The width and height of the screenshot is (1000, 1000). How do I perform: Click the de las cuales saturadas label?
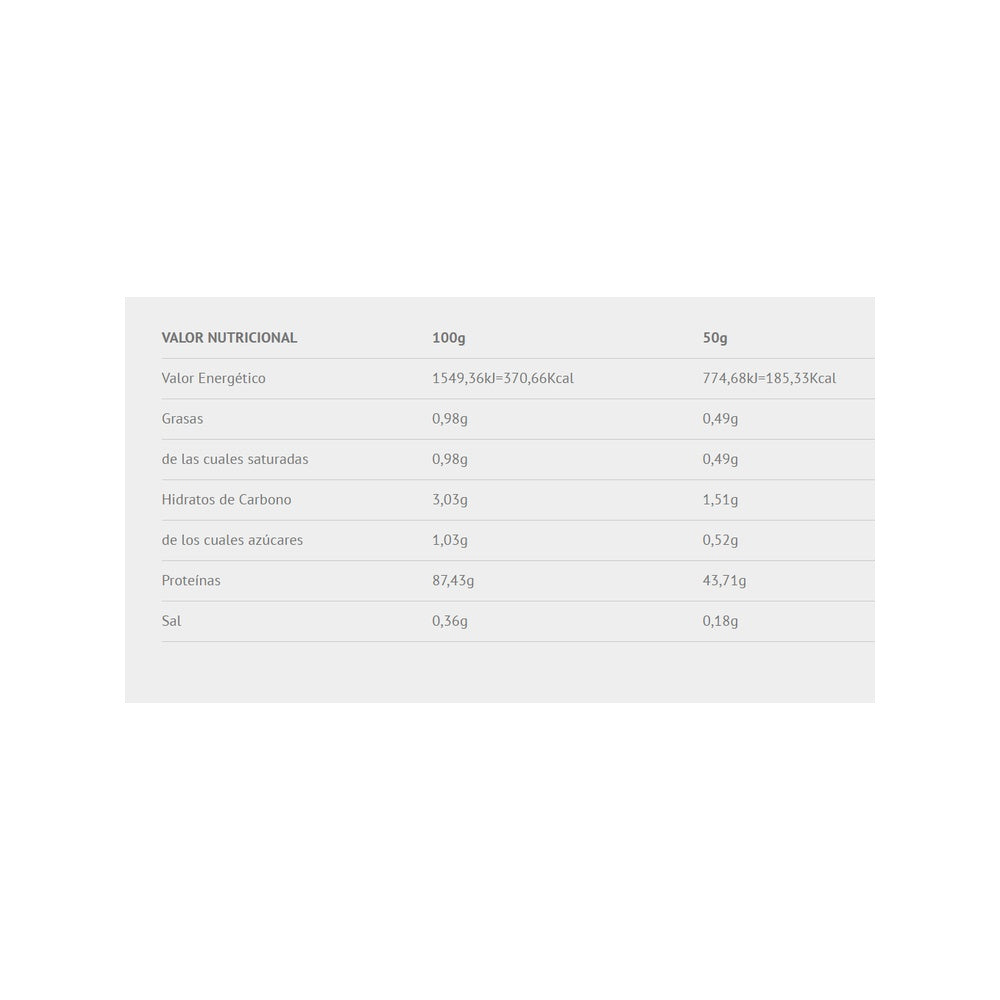click(235, 459)
